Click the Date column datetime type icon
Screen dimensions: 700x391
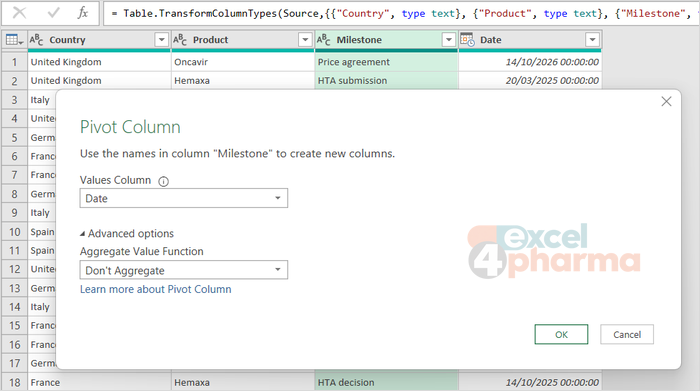[x=467, y=40]
